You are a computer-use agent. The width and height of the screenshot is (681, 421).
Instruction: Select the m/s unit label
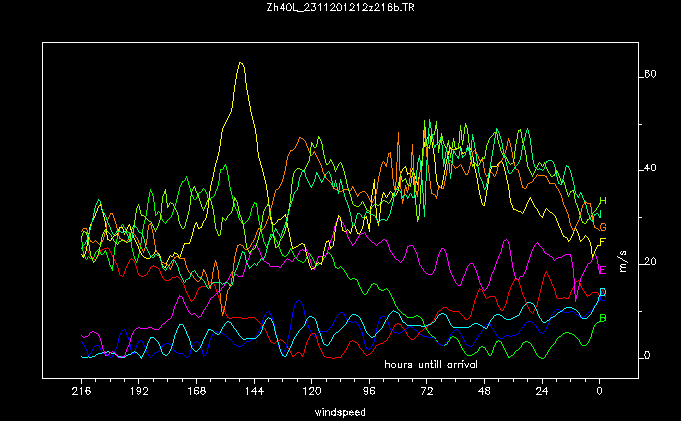[623, 262]
